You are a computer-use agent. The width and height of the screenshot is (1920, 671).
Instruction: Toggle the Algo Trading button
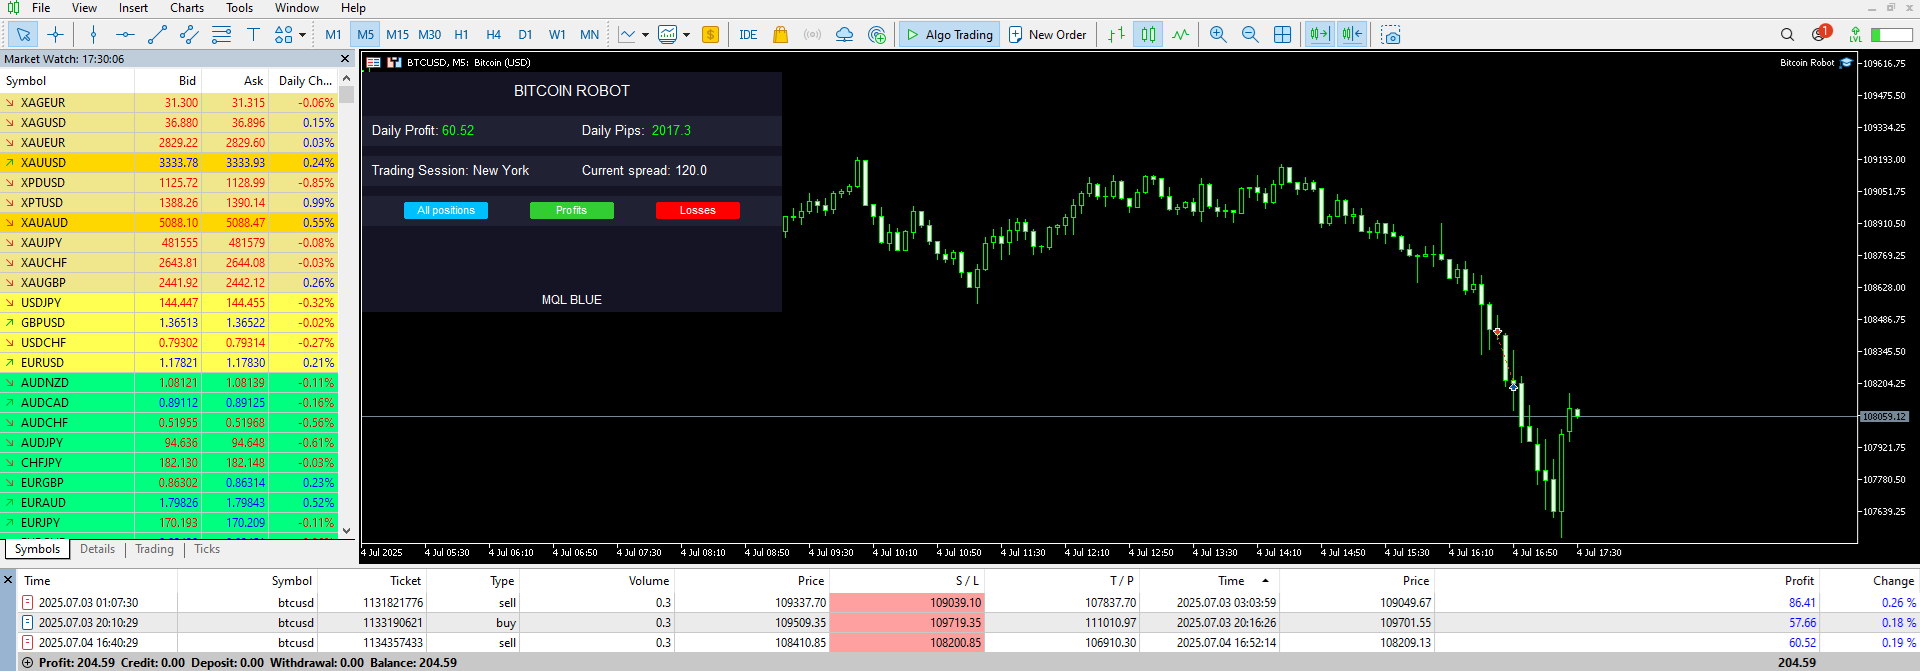(x=948, y=35)
